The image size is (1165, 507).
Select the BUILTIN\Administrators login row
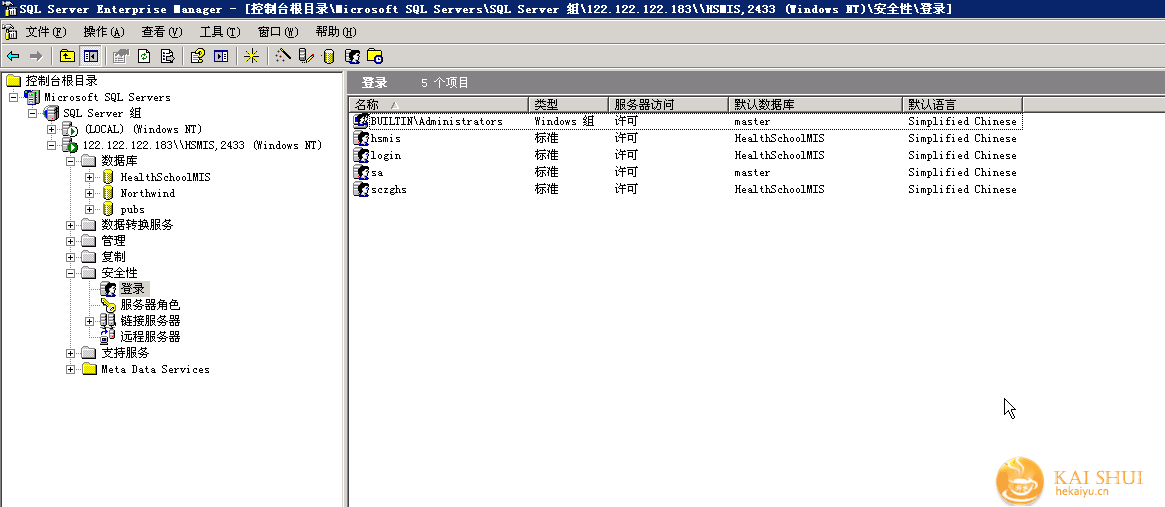685,121
